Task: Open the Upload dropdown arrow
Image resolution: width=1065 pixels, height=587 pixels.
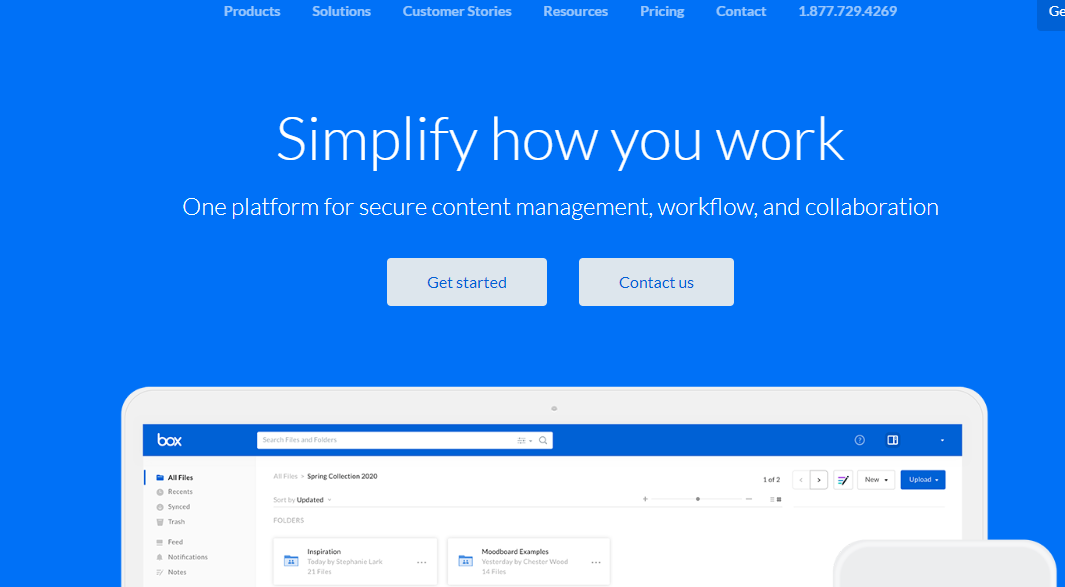Action: 937,479
